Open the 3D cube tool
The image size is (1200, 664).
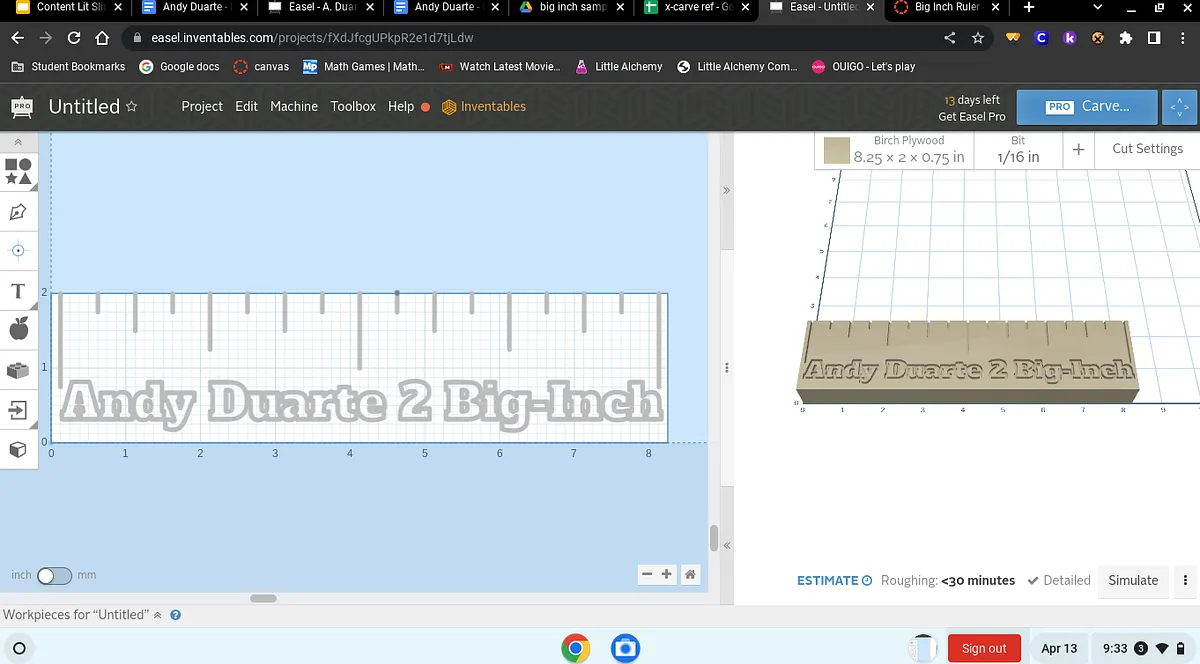pyautogui.click(x=18, y=450)
